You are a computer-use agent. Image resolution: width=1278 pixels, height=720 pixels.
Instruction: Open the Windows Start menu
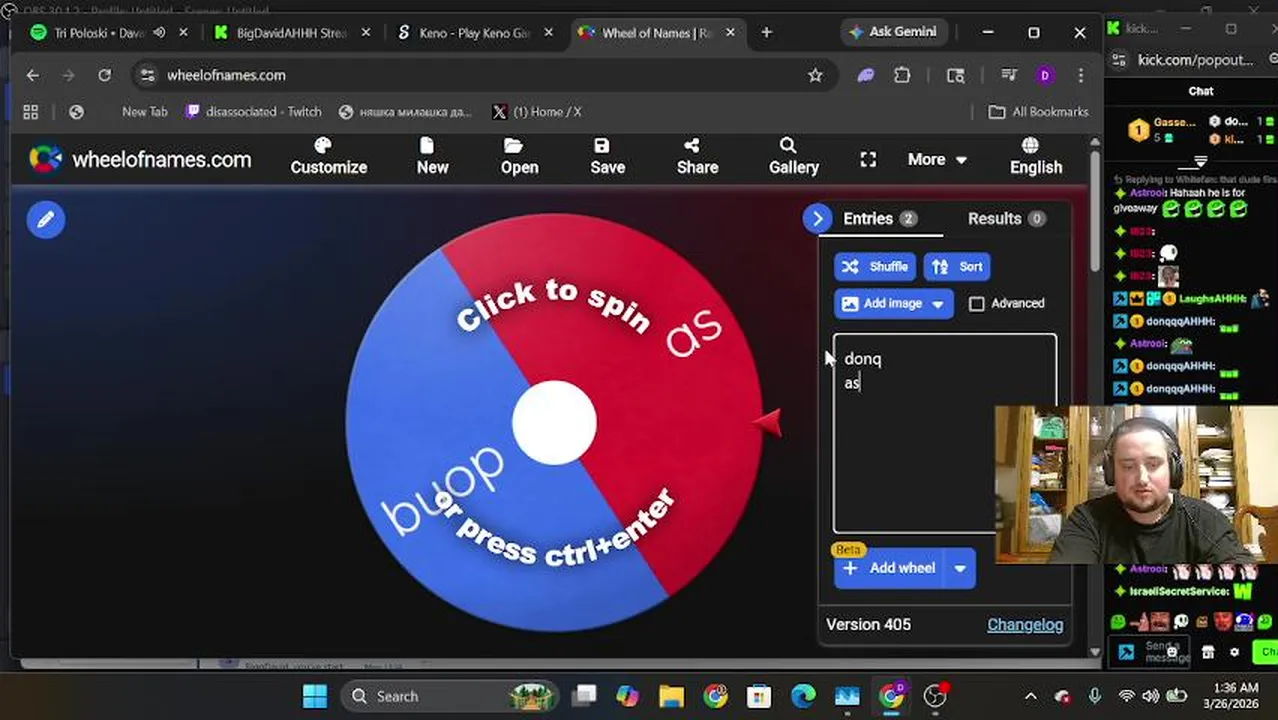tap(314, 696)
